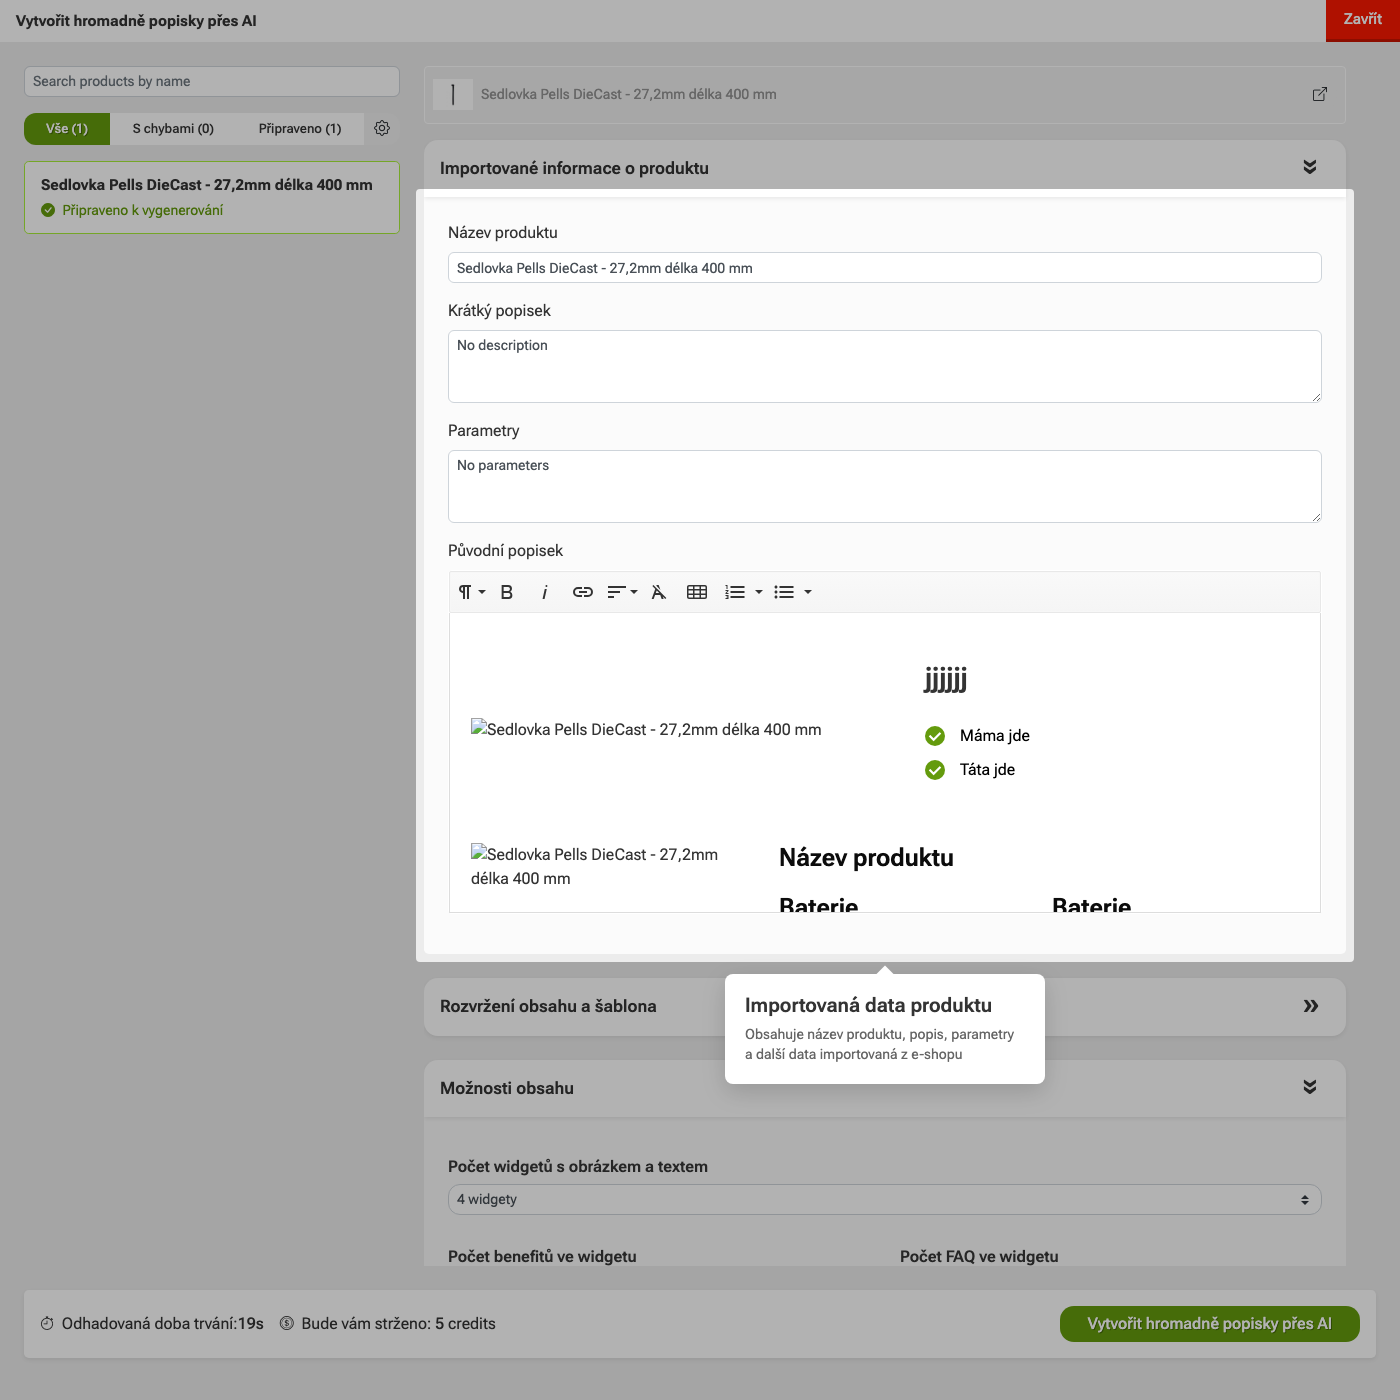Open product in new window icon

(1320, 94)
